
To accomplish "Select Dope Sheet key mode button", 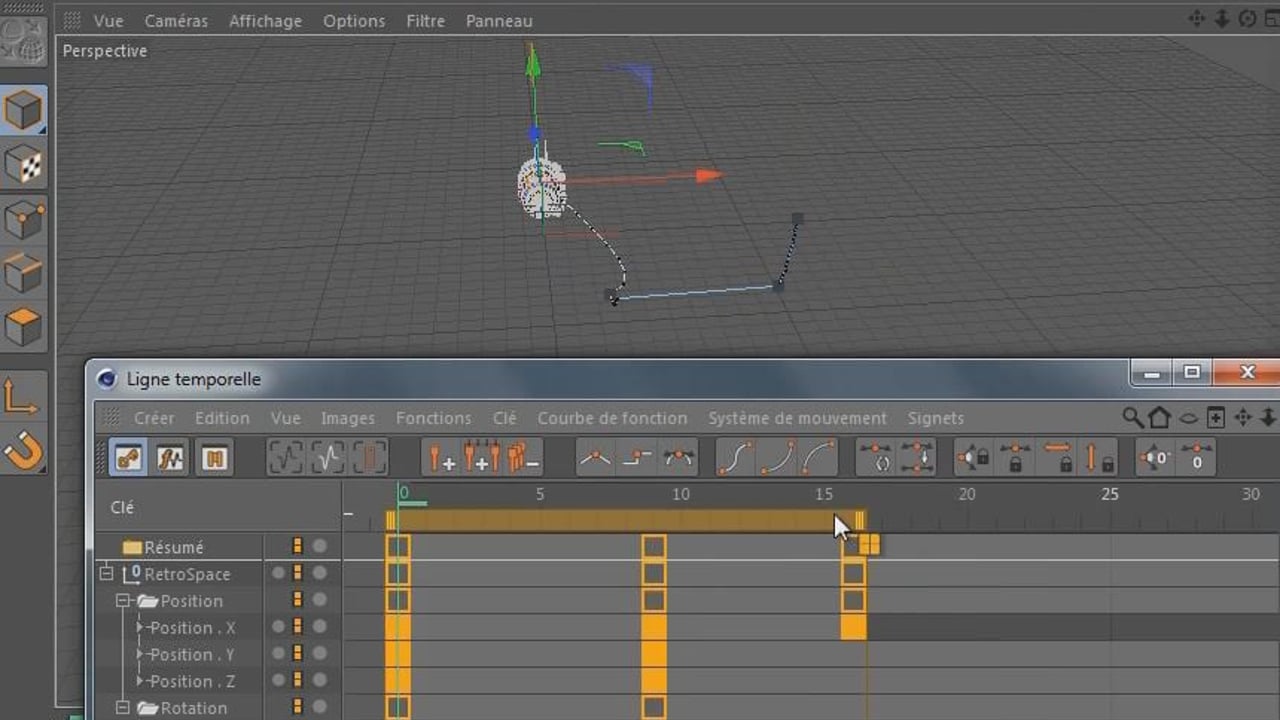I will coord(128,458).
